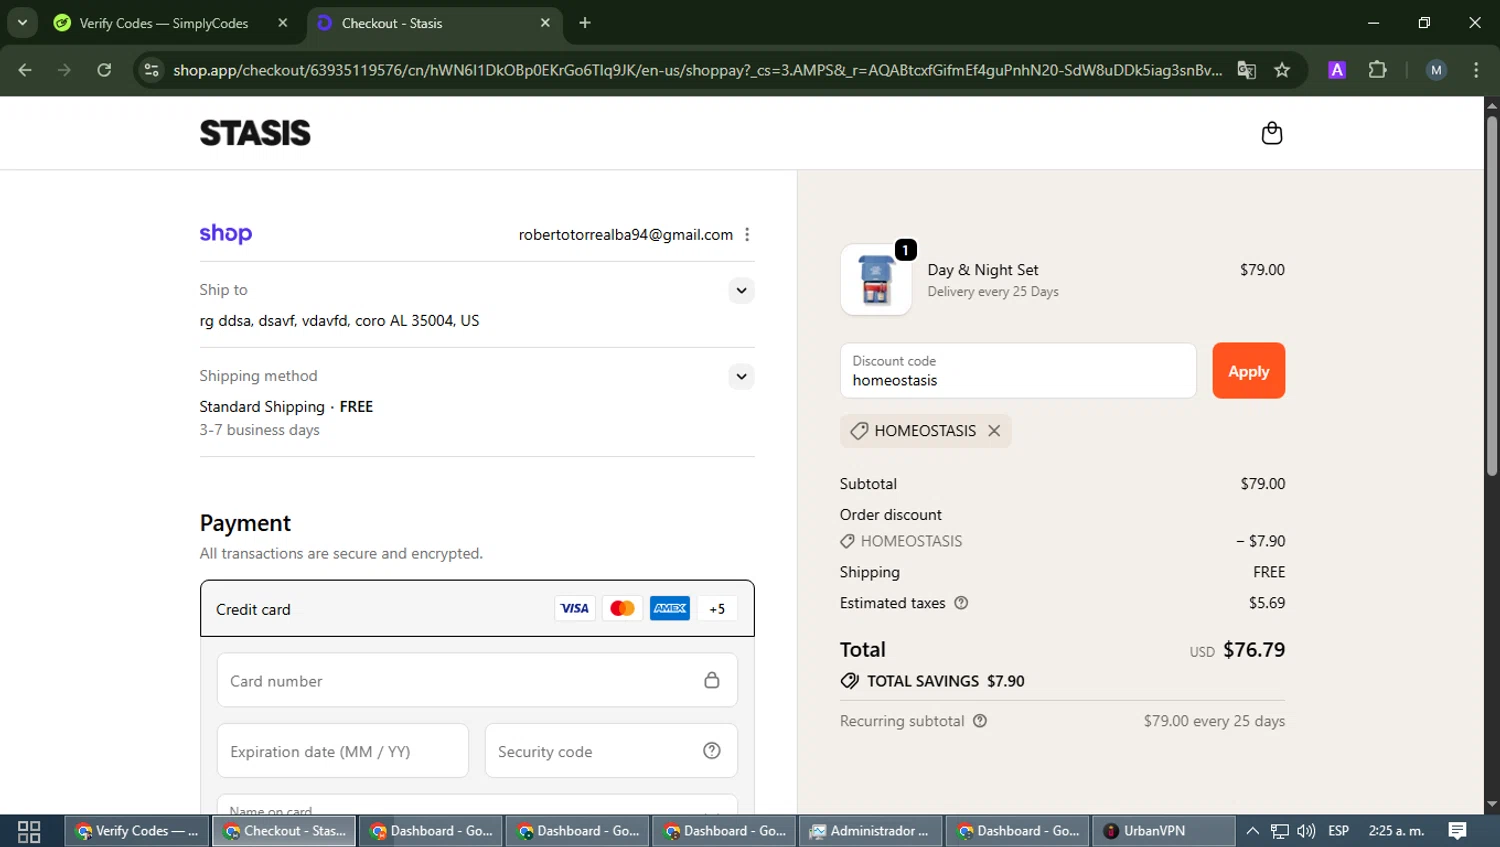The image size is (1500, 847).
Task: Click the Card number field
Action: (x=477, y=681)
